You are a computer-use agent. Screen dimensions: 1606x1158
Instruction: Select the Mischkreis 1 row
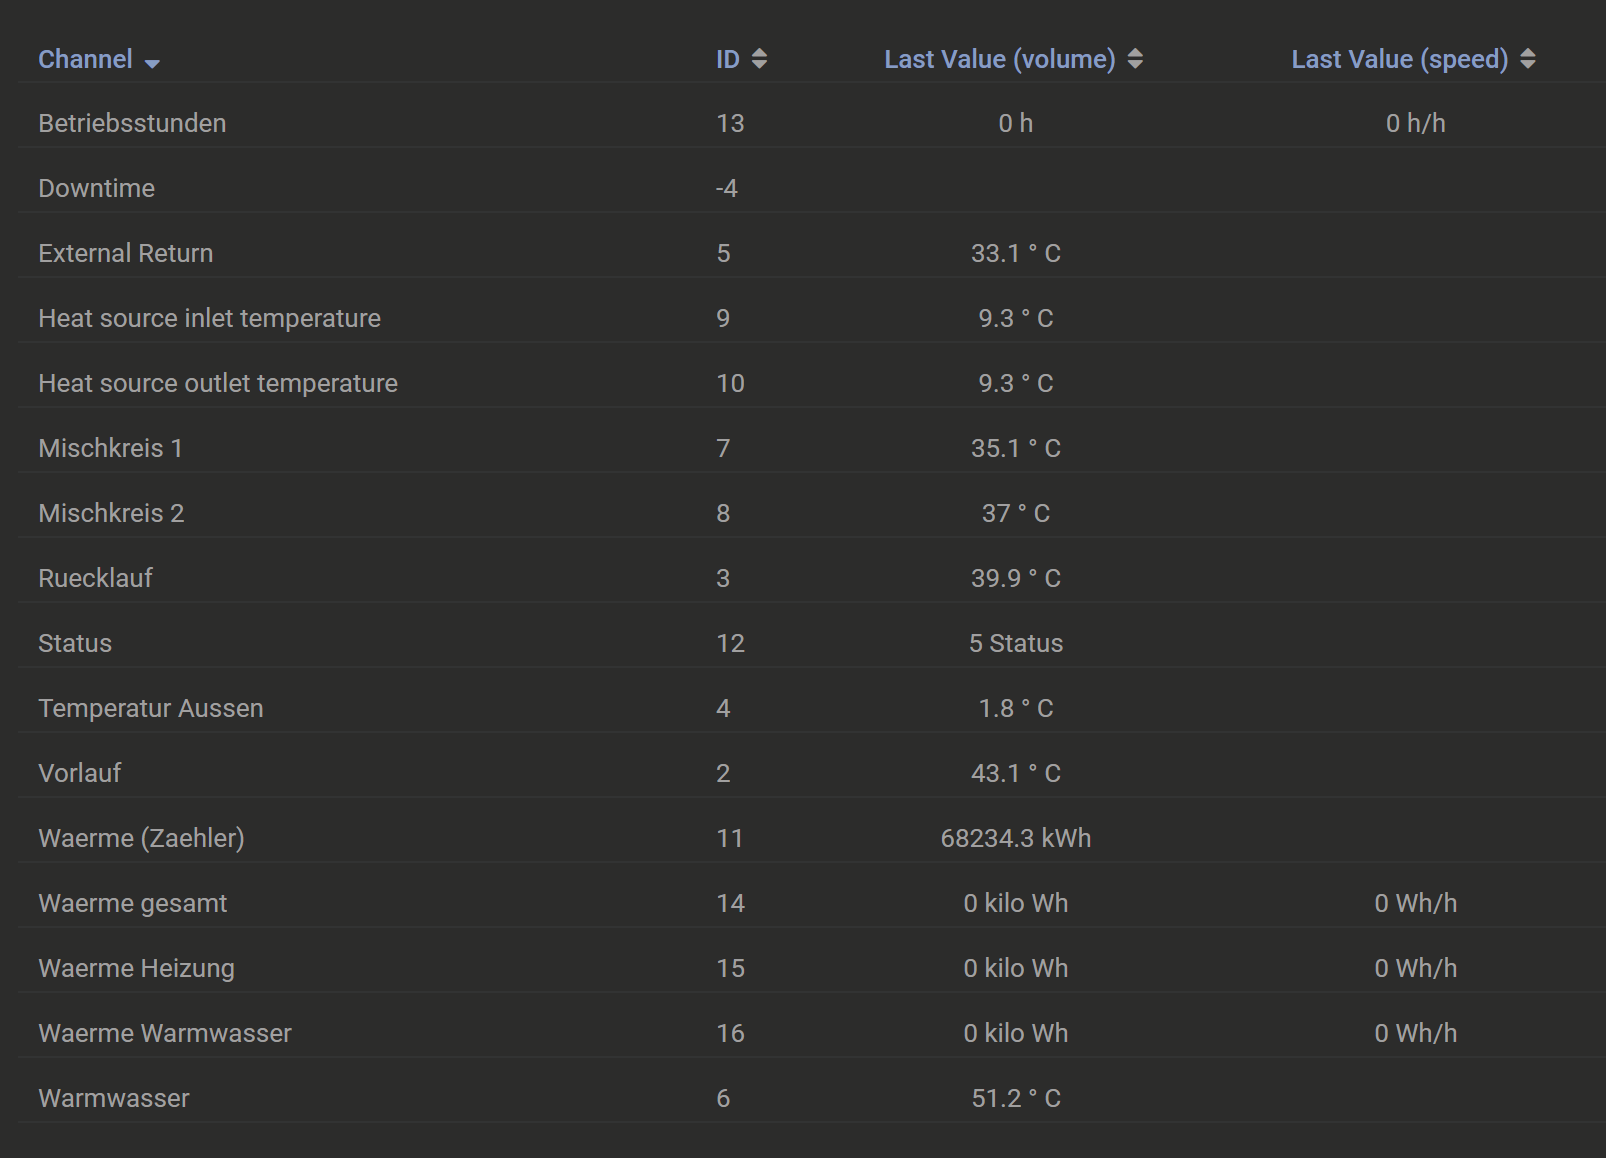coord(110,448)
